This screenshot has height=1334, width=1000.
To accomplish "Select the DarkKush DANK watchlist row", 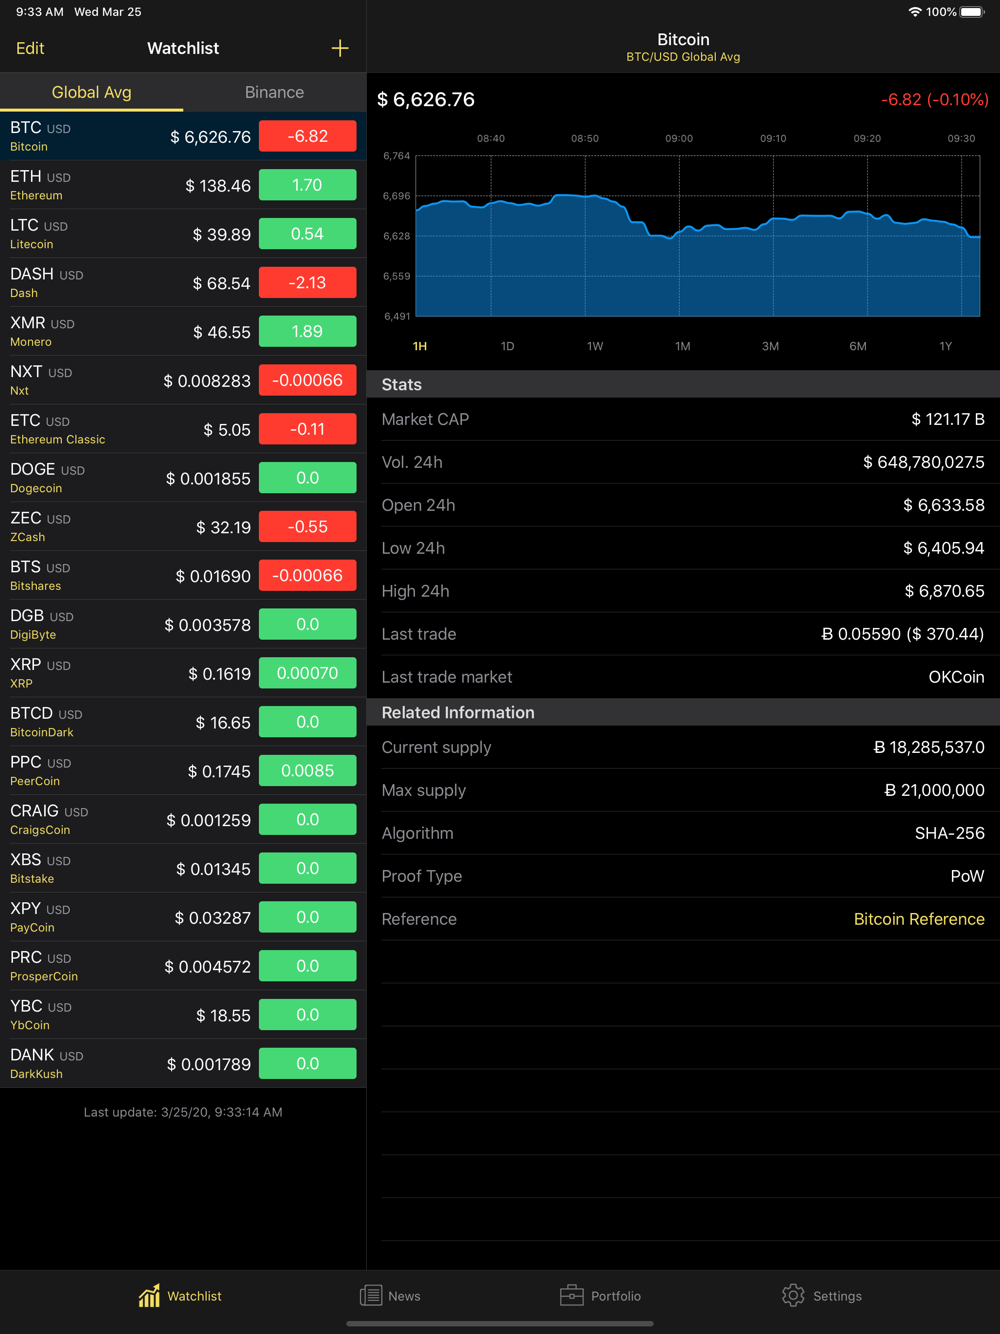I will pos(183,1064).
